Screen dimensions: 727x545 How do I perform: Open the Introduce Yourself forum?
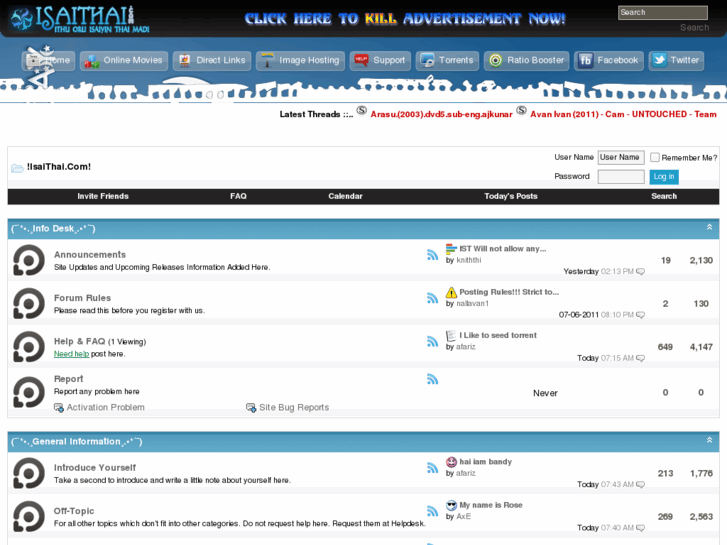point(95,468)
